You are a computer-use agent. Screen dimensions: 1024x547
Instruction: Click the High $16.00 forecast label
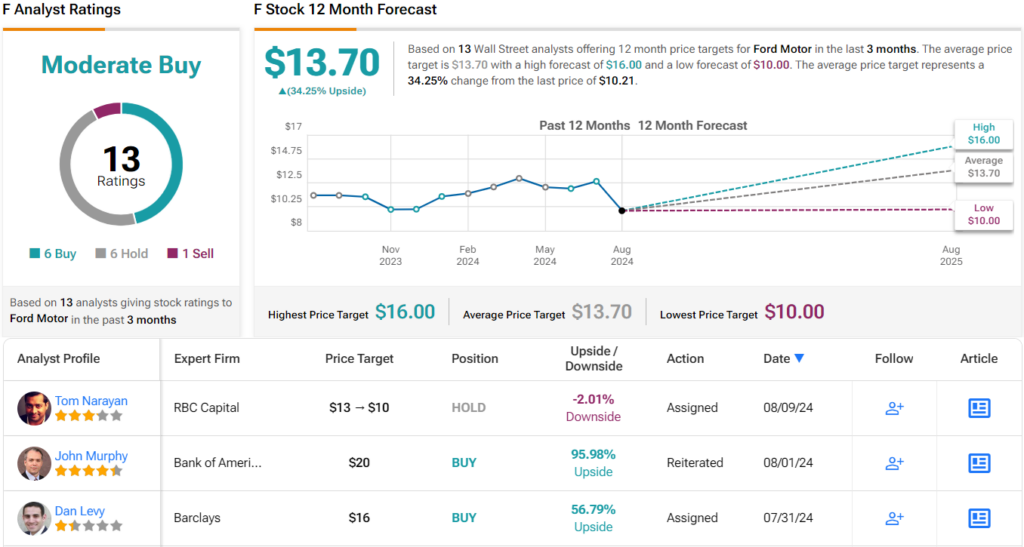983,134
